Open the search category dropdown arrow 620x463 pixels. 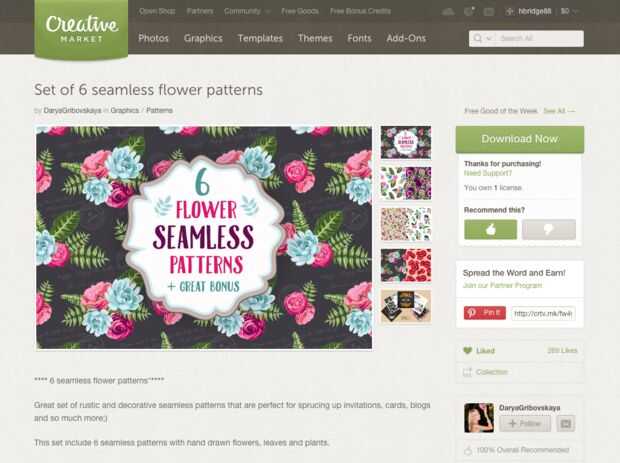(489, 39)
